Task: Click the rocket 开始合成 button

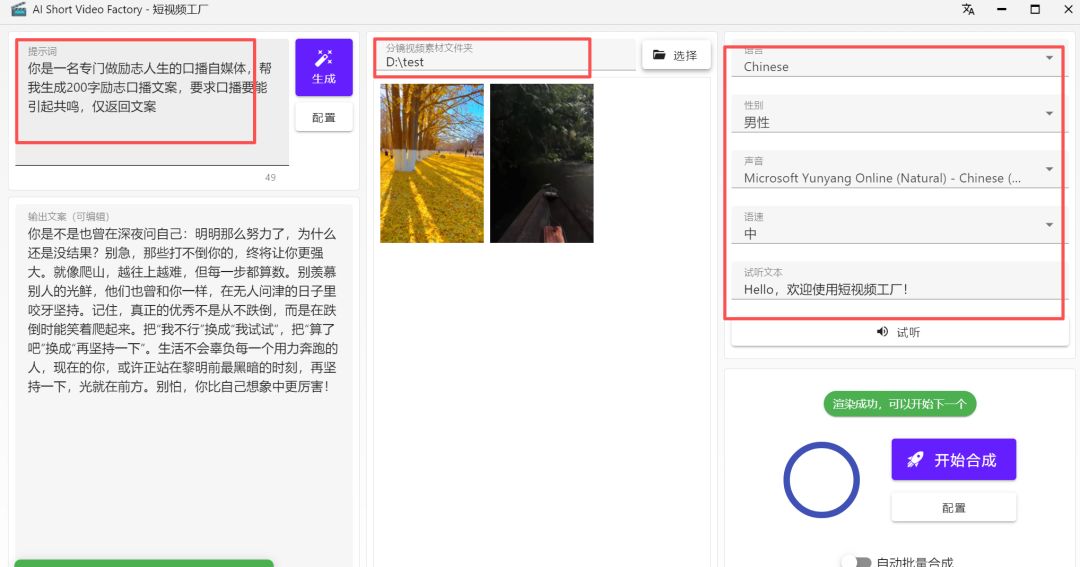Action: pos(953,460)
